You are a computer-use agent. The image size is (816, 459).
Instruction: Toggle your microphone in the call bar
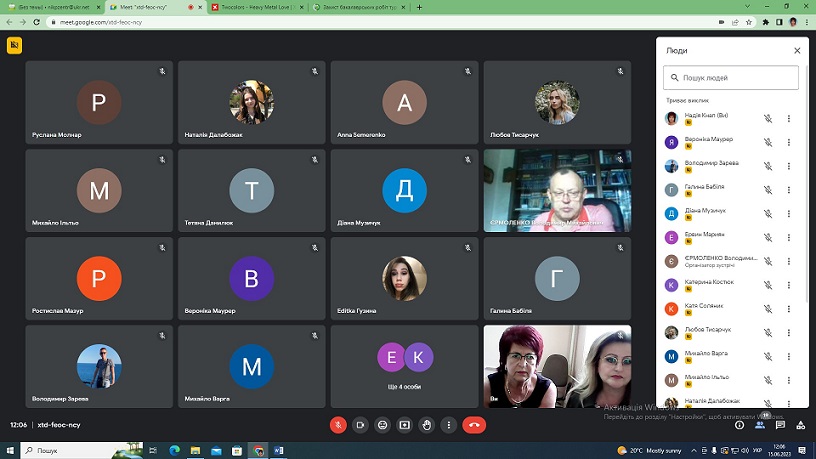pyautogui.click(x=338, y=425)
